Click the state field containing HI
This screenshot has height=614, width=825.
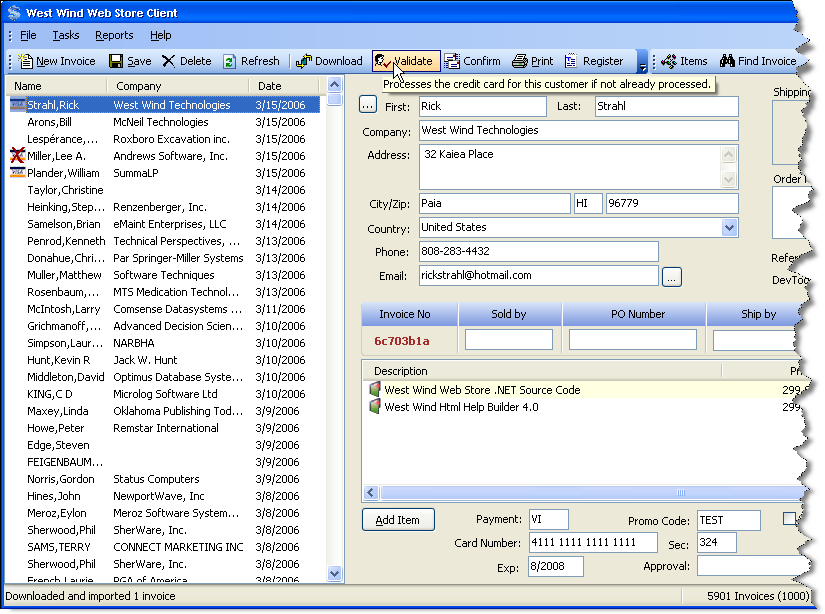click(x=588, y=204)
